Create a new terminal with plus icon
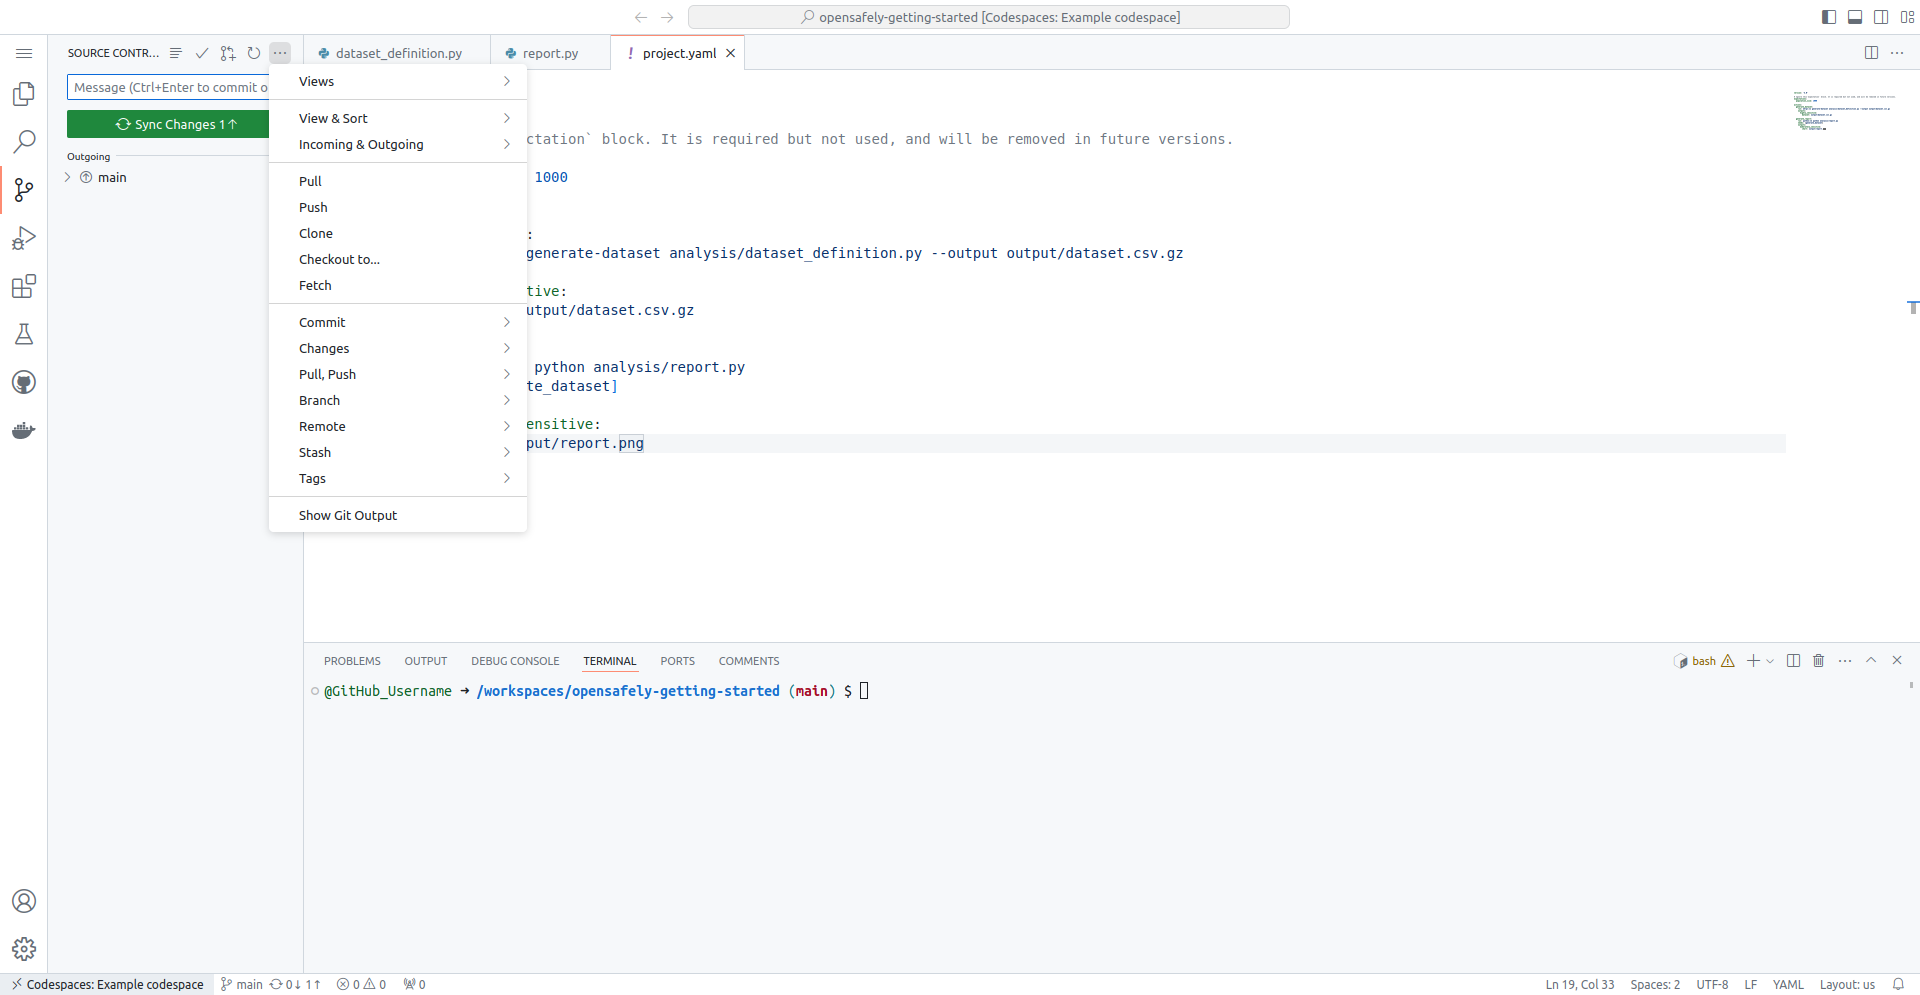This screenshot has width=1920, height=995. [1753, 661]
